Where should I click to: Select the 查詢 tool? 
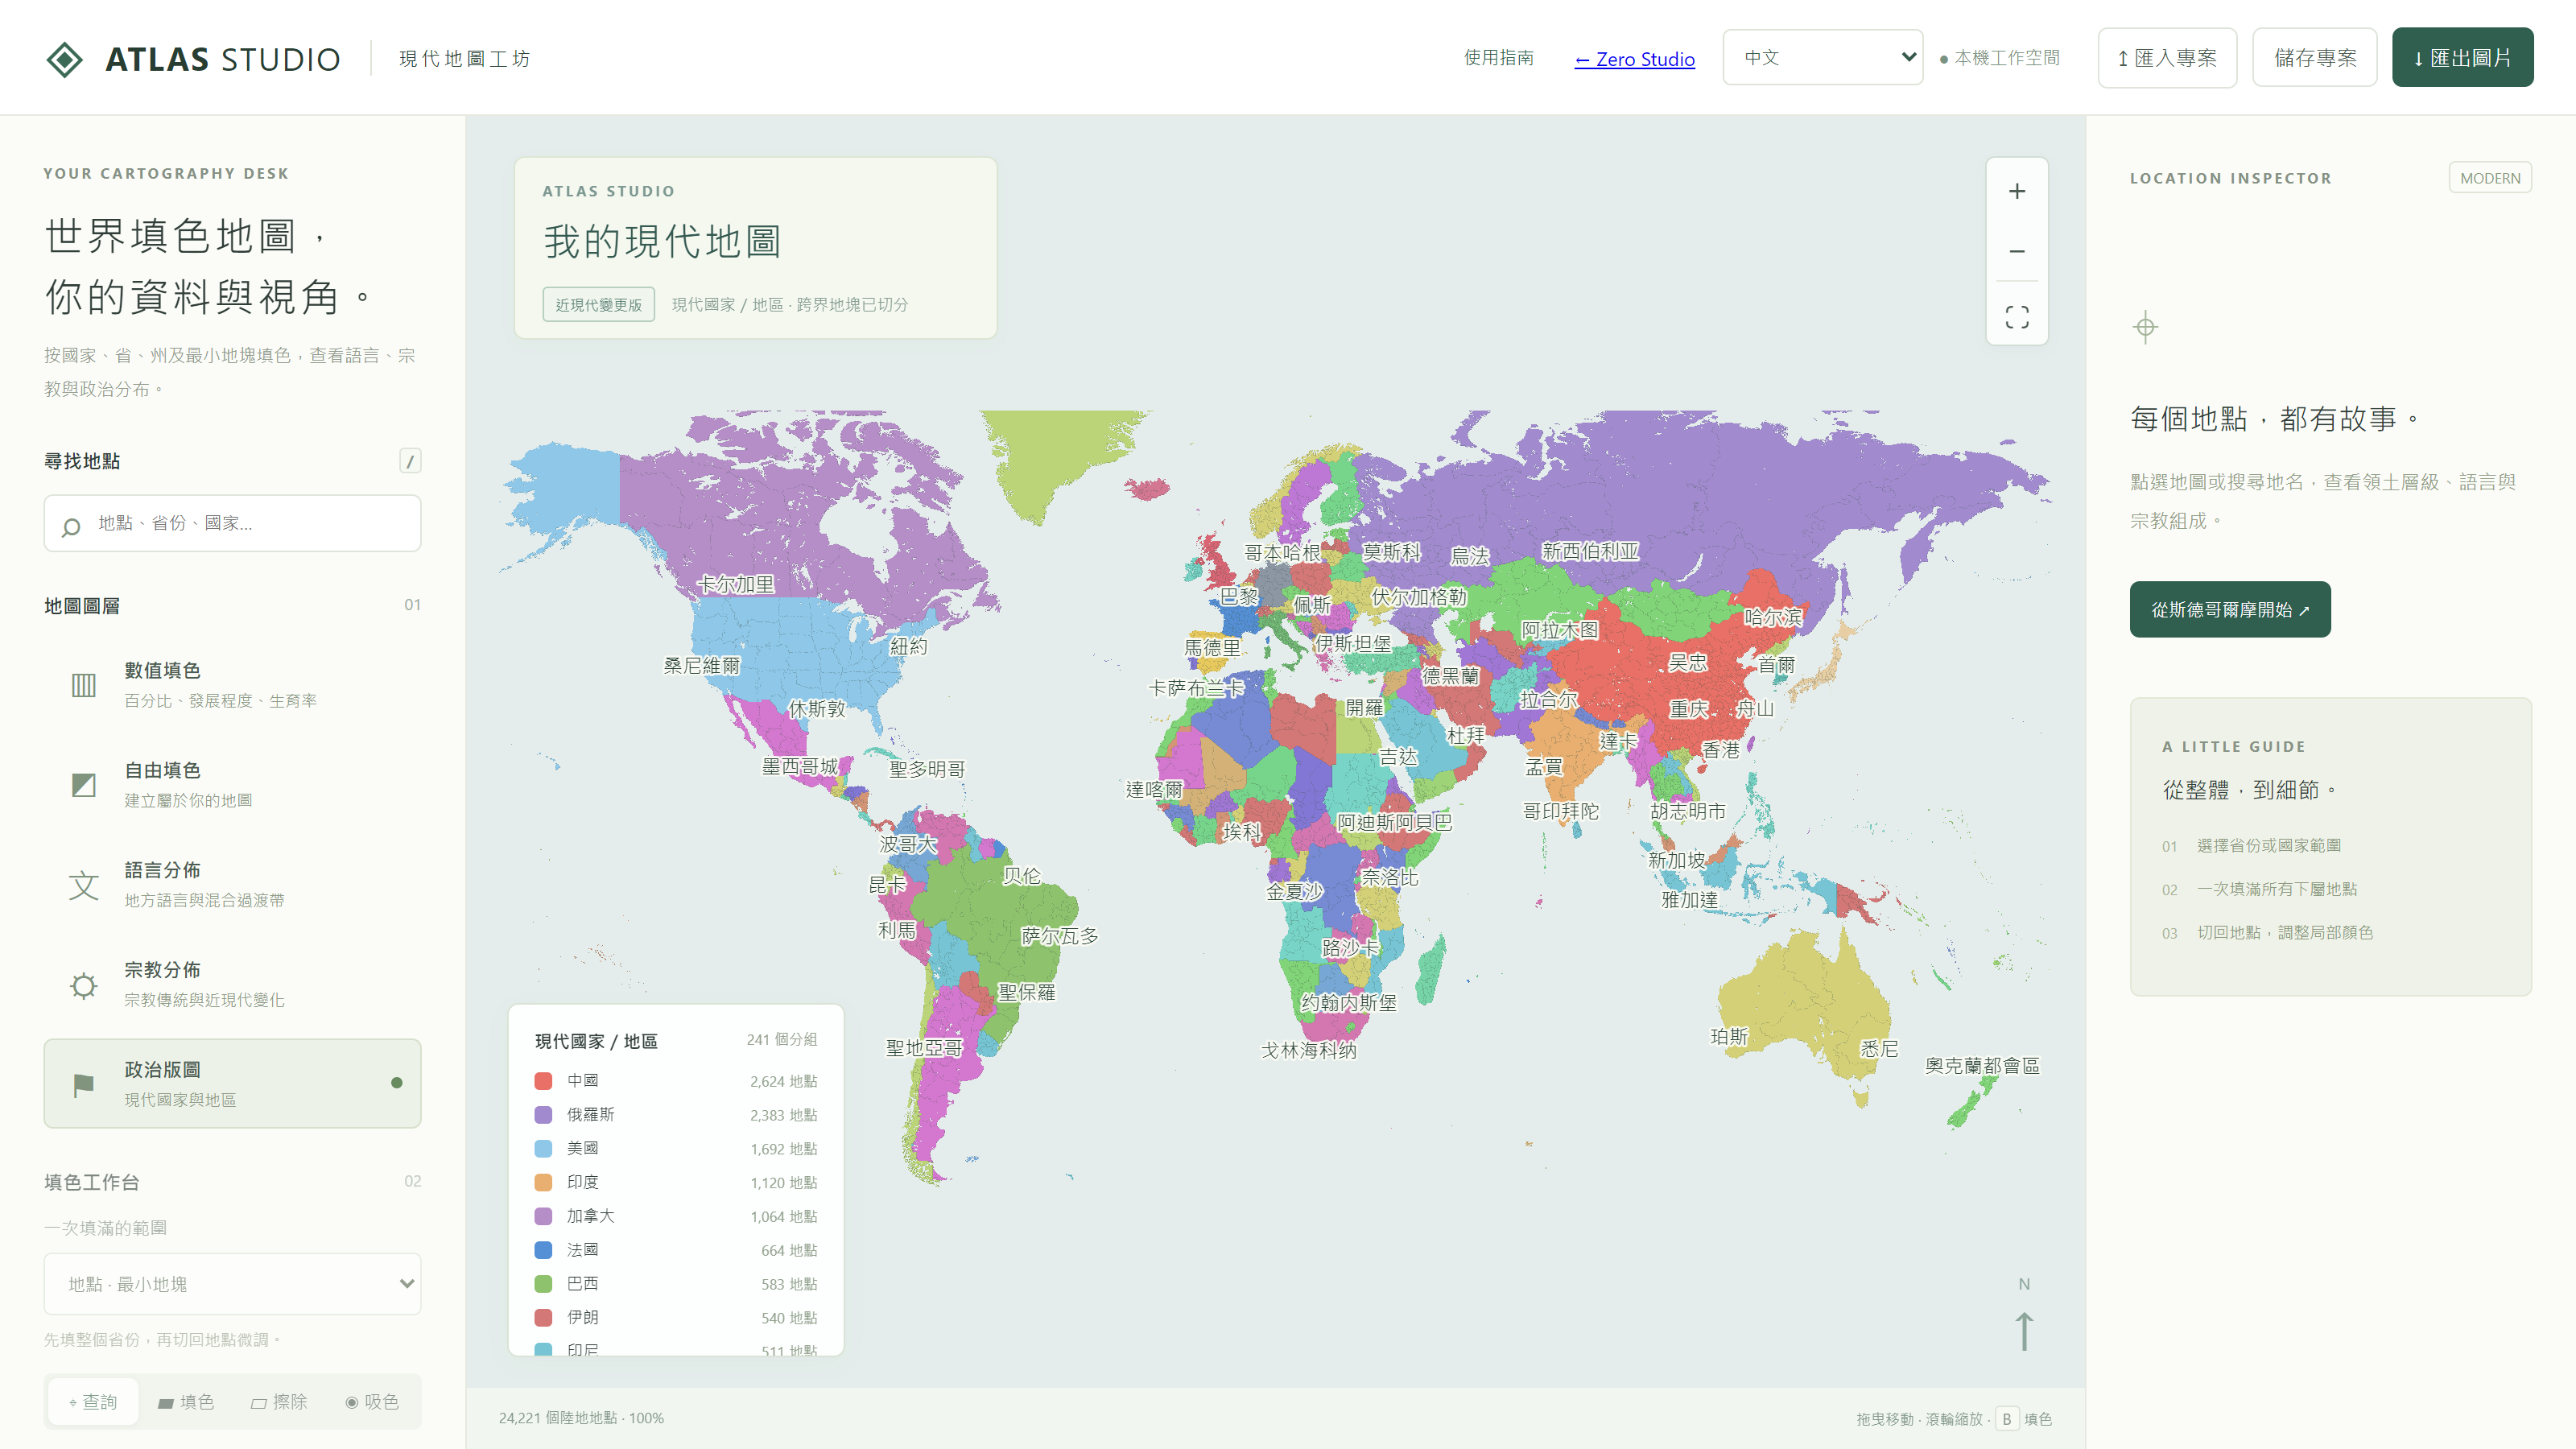93,1402
